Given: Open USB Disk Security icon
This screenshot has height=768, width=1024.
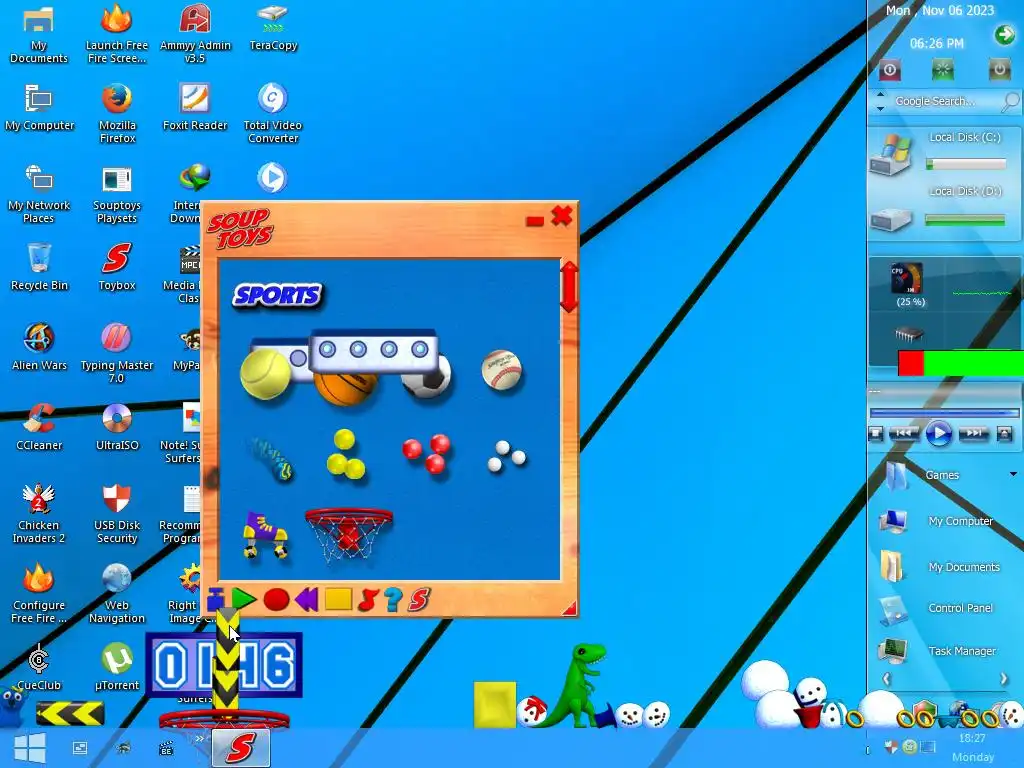Looking at the screenshot, I should (x=117, y=514).
